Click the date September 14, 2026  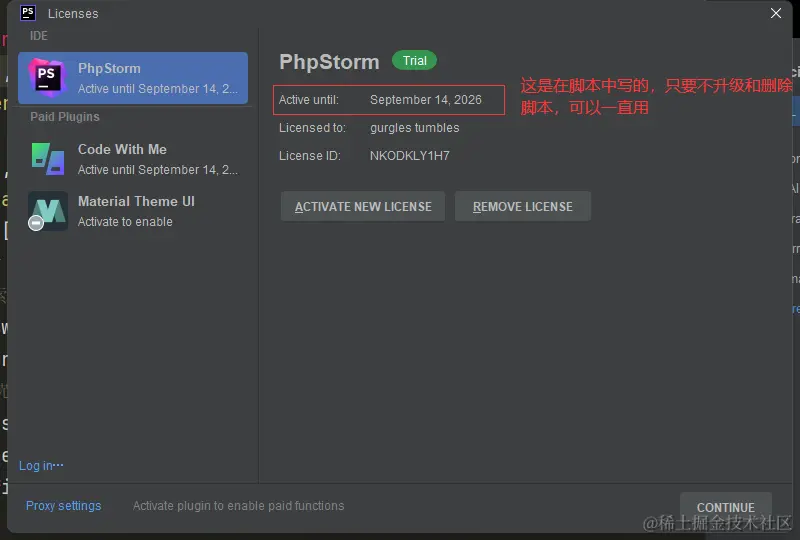(x=426, y=100)
